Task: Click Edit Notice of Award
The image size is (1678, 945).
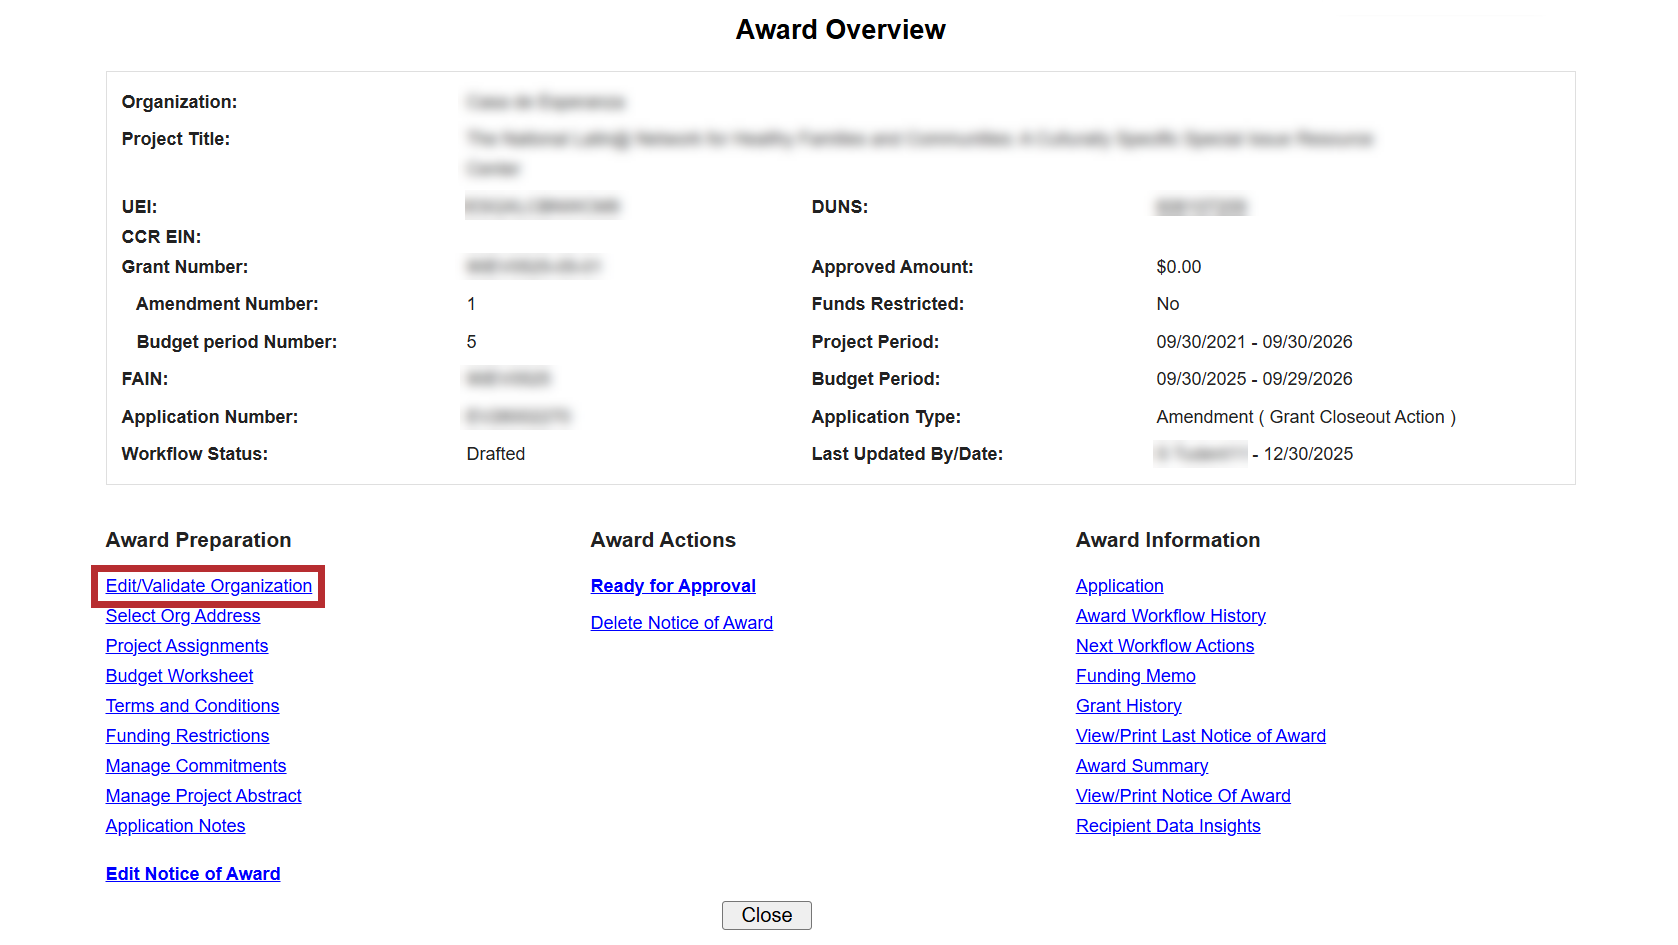Action: (x=193, y=874)
